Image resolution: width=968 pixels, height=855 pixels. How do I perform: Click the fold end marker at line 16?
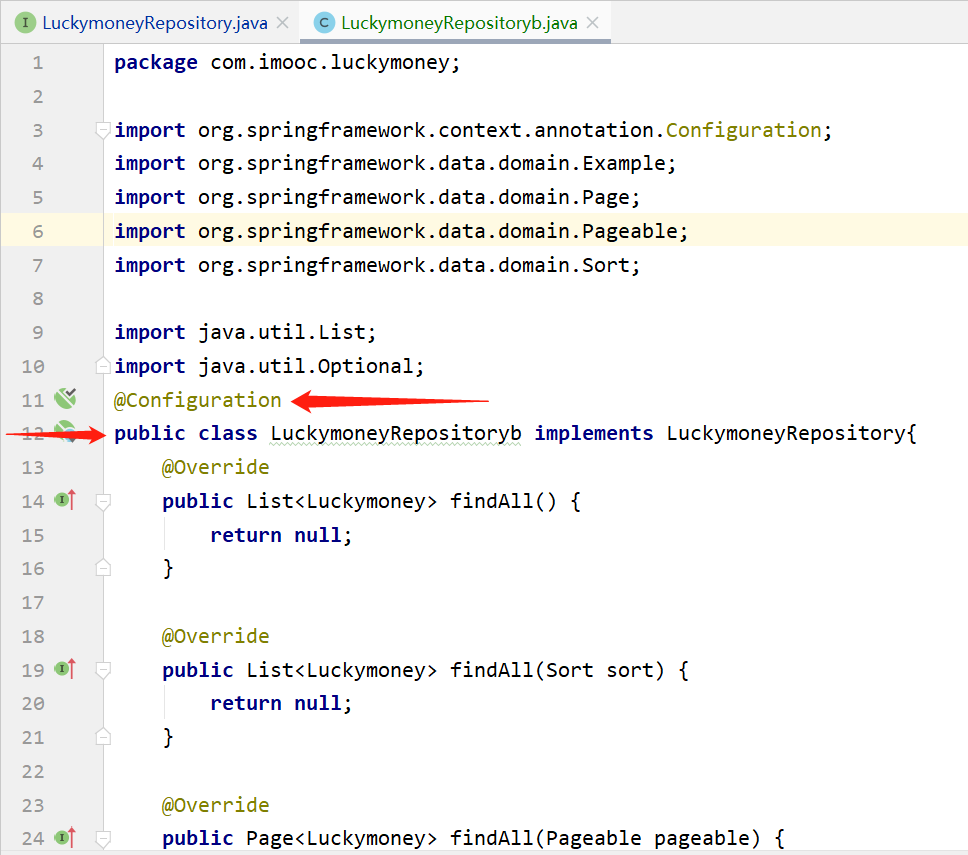click(103, 568)
